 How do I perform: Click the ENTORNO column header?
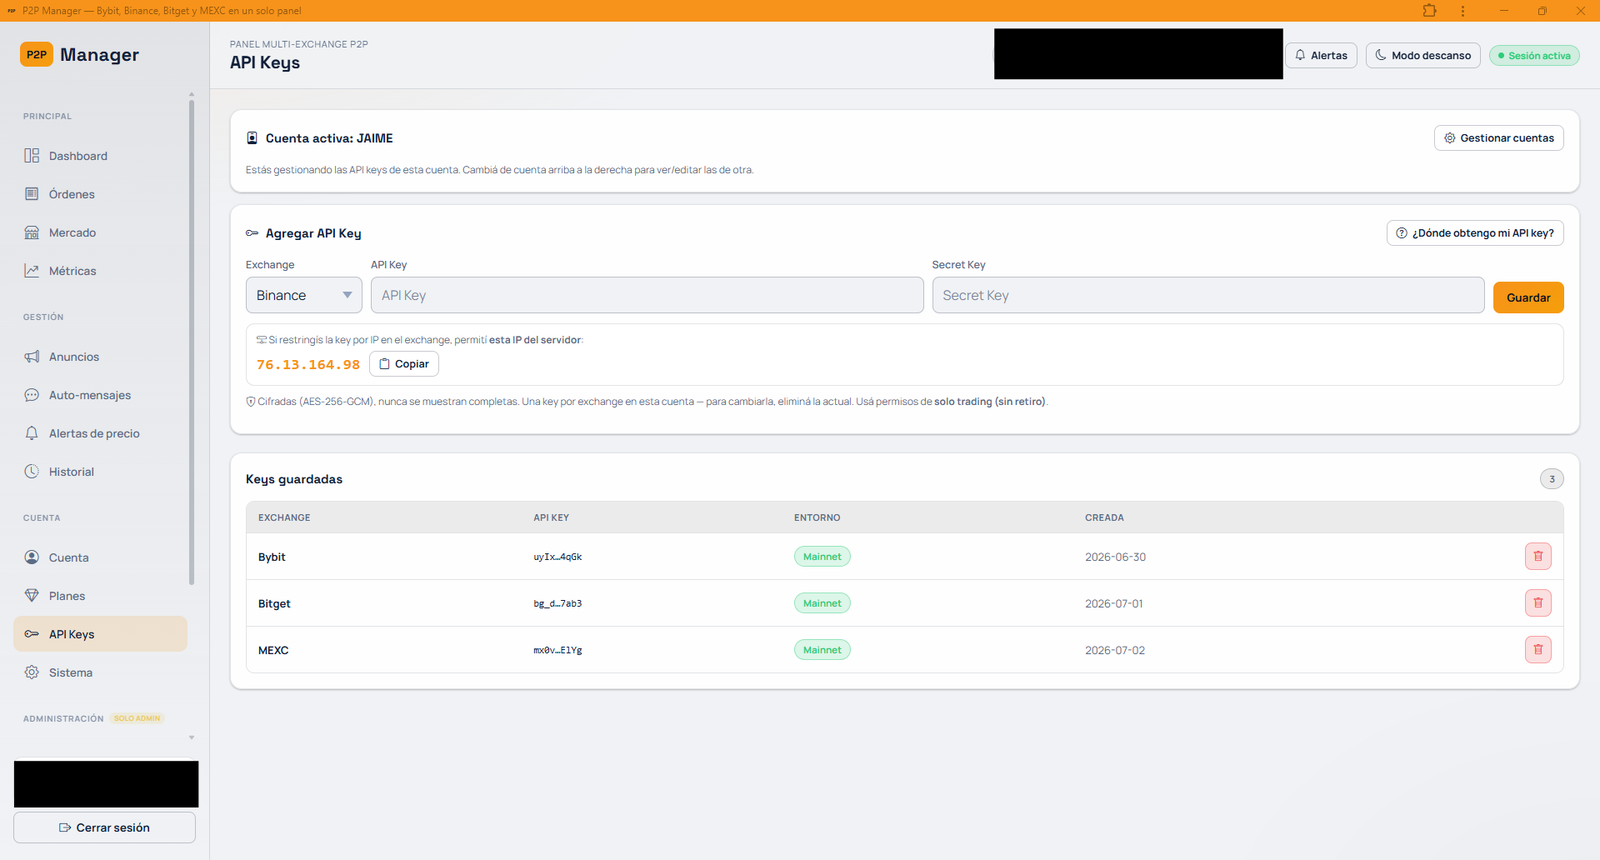pos(817,518)
